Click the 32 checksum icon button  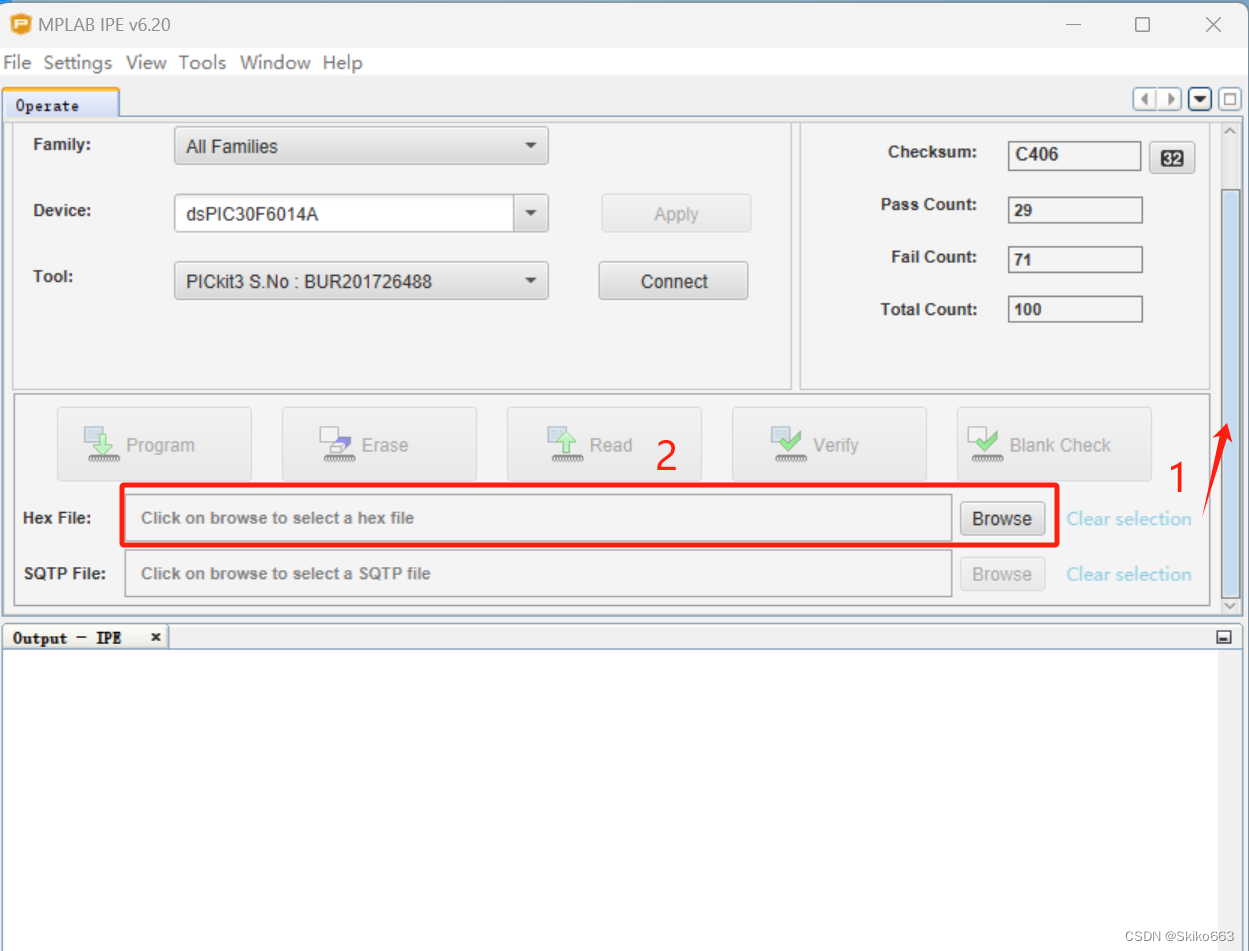pyautogui.click(x=1172, y=157)
